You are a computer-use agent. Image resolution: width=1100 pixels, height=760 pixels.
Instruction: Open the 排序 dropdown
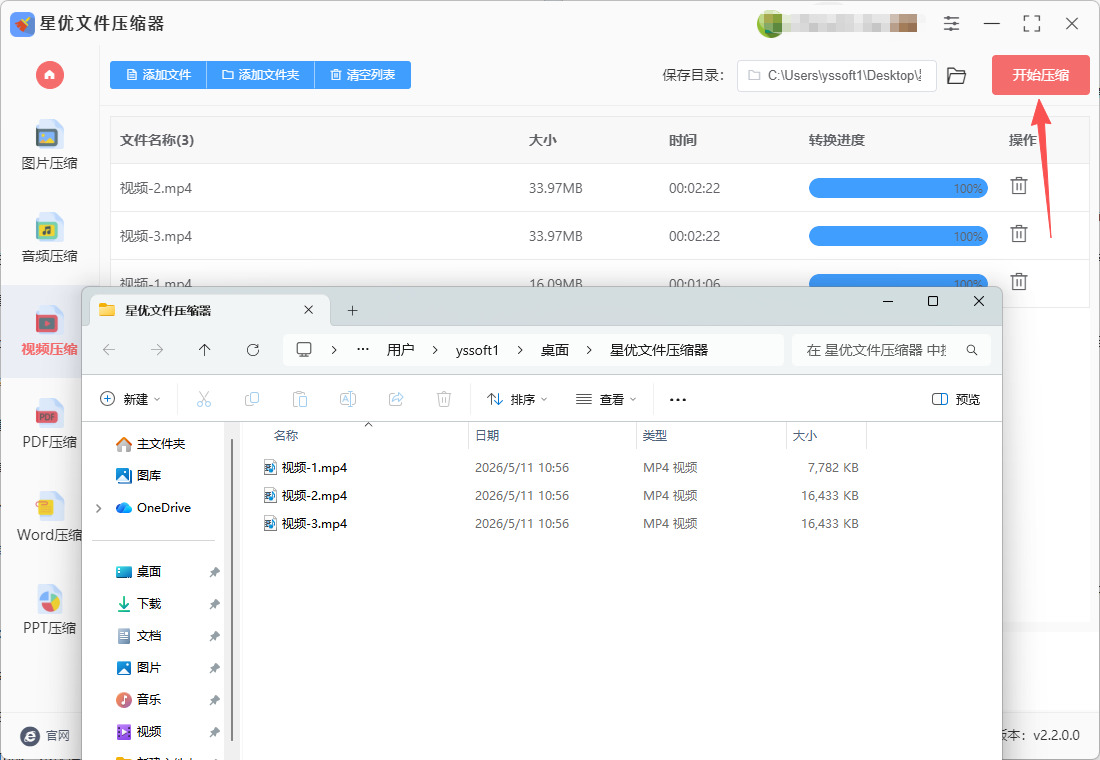tap(517, 399)
